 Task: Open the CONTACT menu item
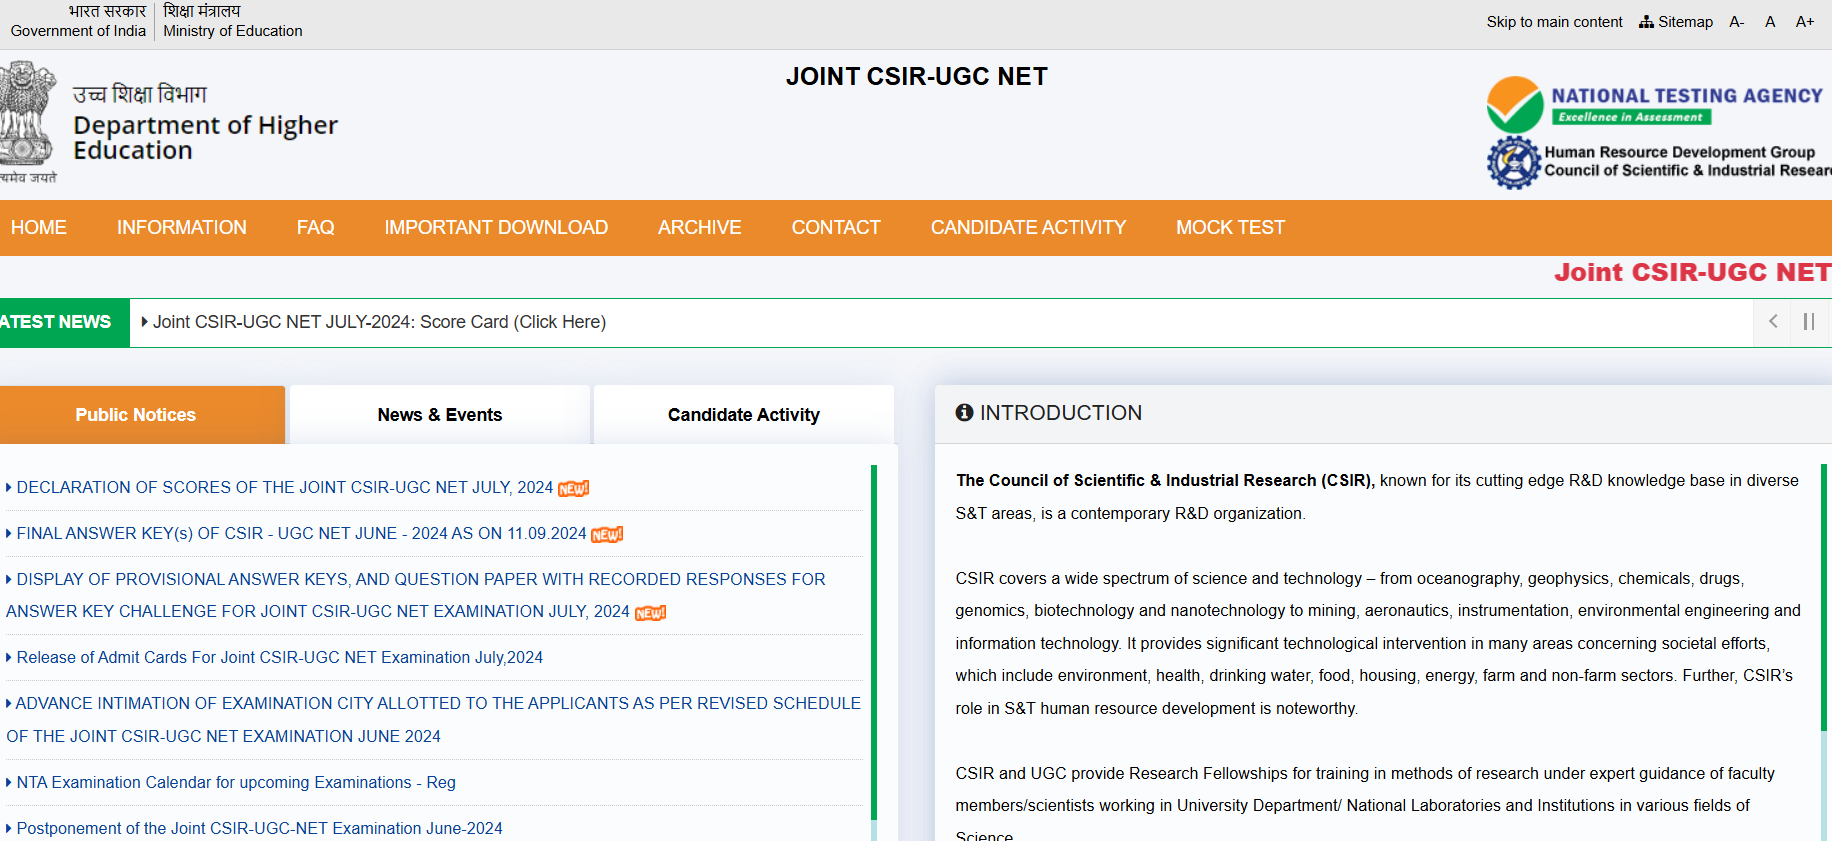[836, 228]
